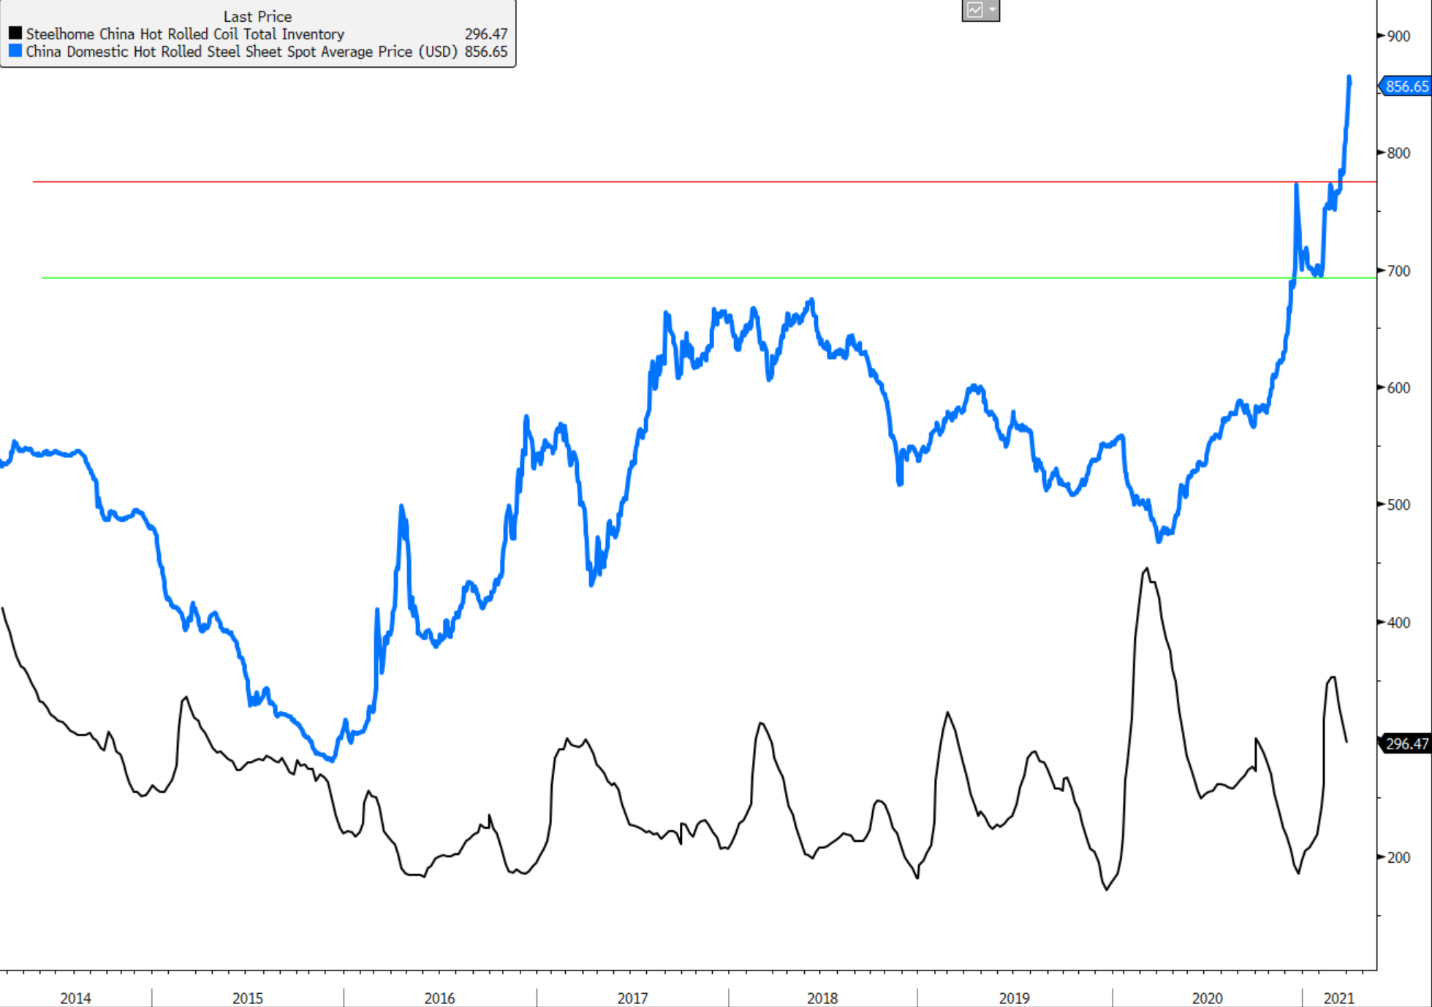Select the red horizontal resistance line
The image size is (1432, 1007).
[600, 182]
